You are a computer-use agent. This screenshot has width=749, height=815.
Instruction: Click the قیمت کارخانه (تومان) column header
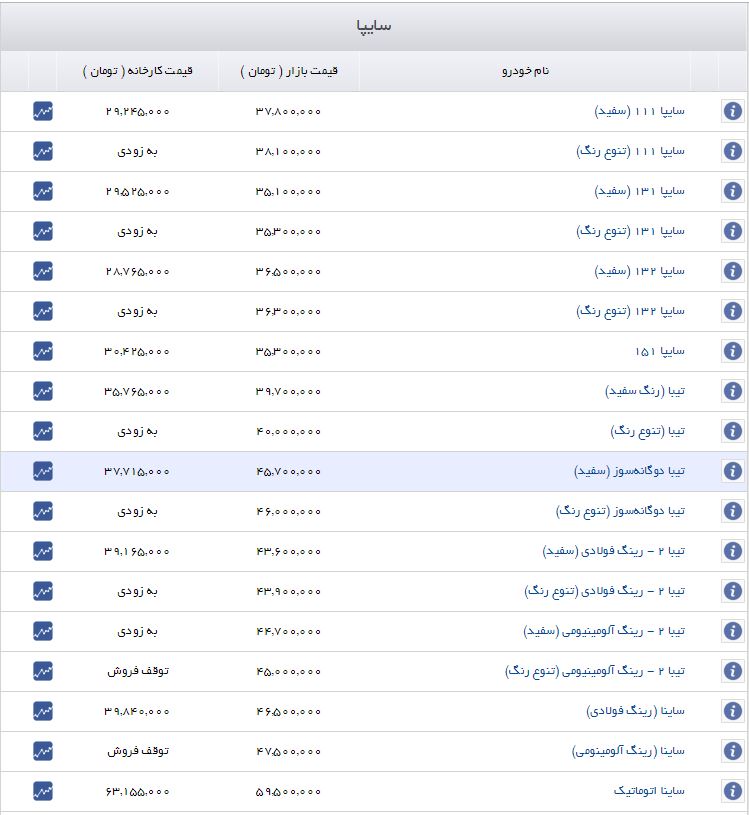point(138,71)
